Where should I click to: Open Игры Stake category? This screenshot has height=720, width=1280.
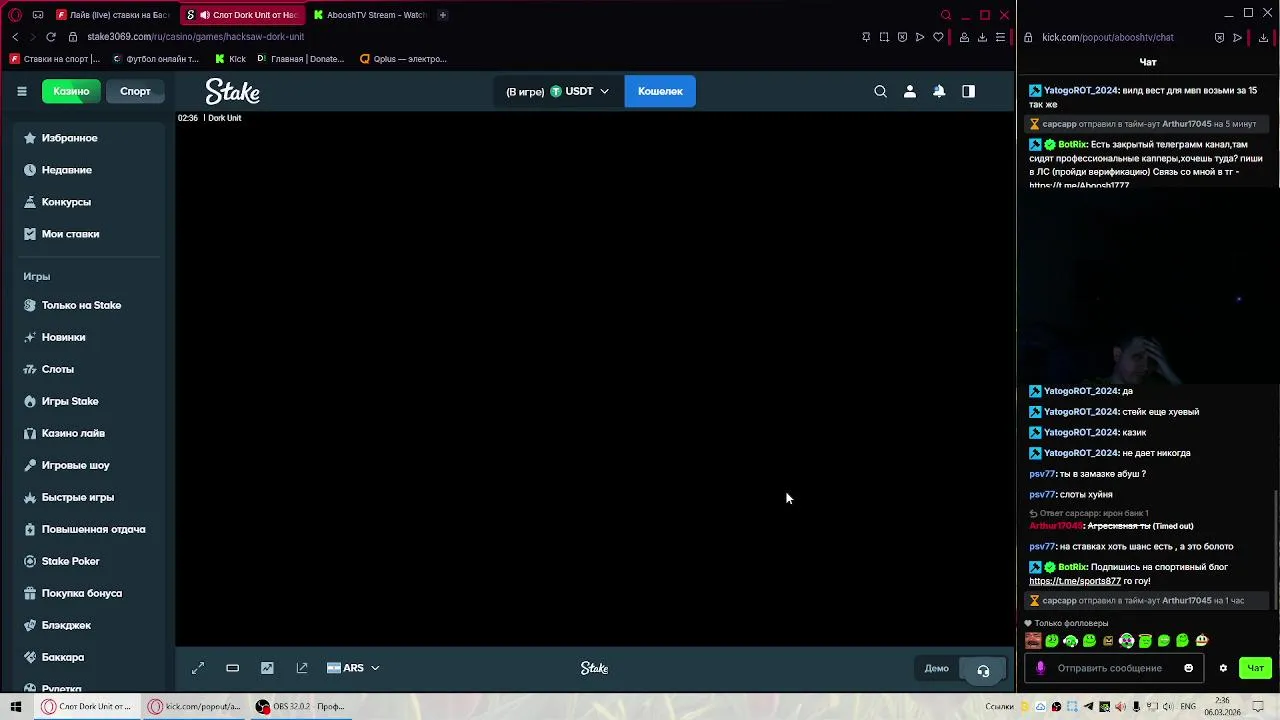point(87,401)
